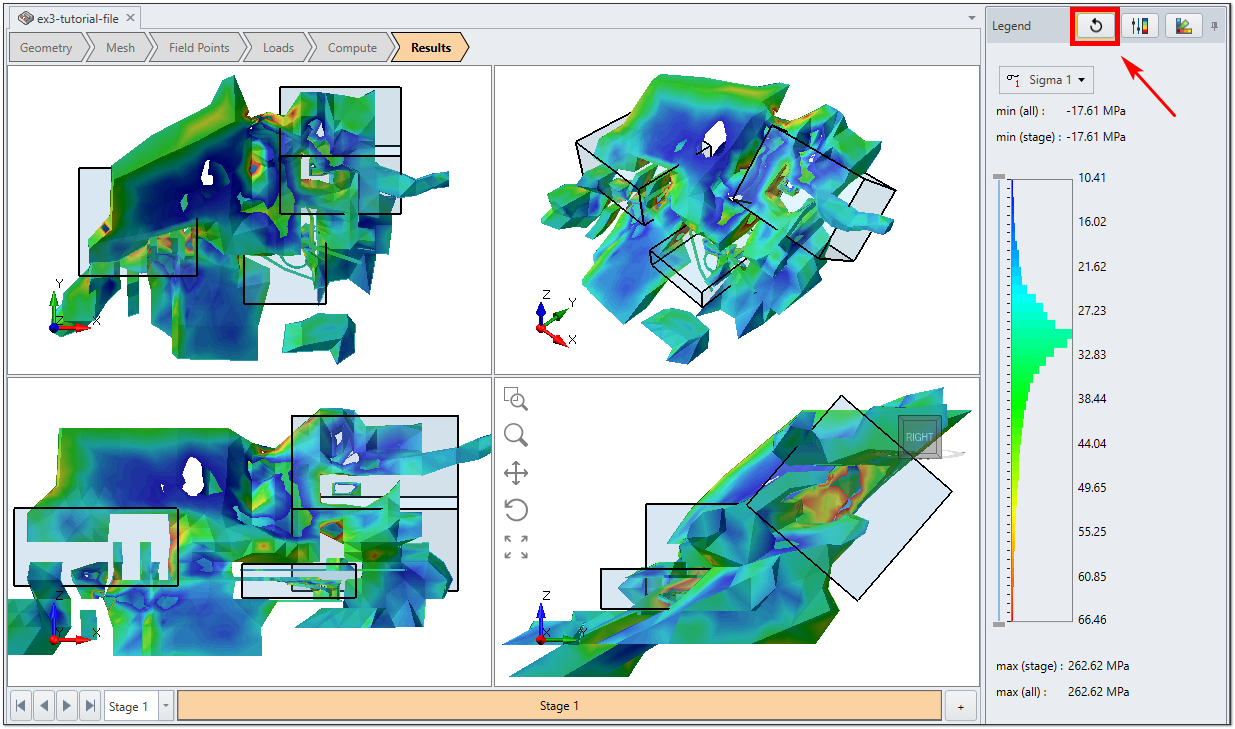This screenshot has width=1235, height=729.
Task: Select the Pan tool
Action: (x=516, y=473)
